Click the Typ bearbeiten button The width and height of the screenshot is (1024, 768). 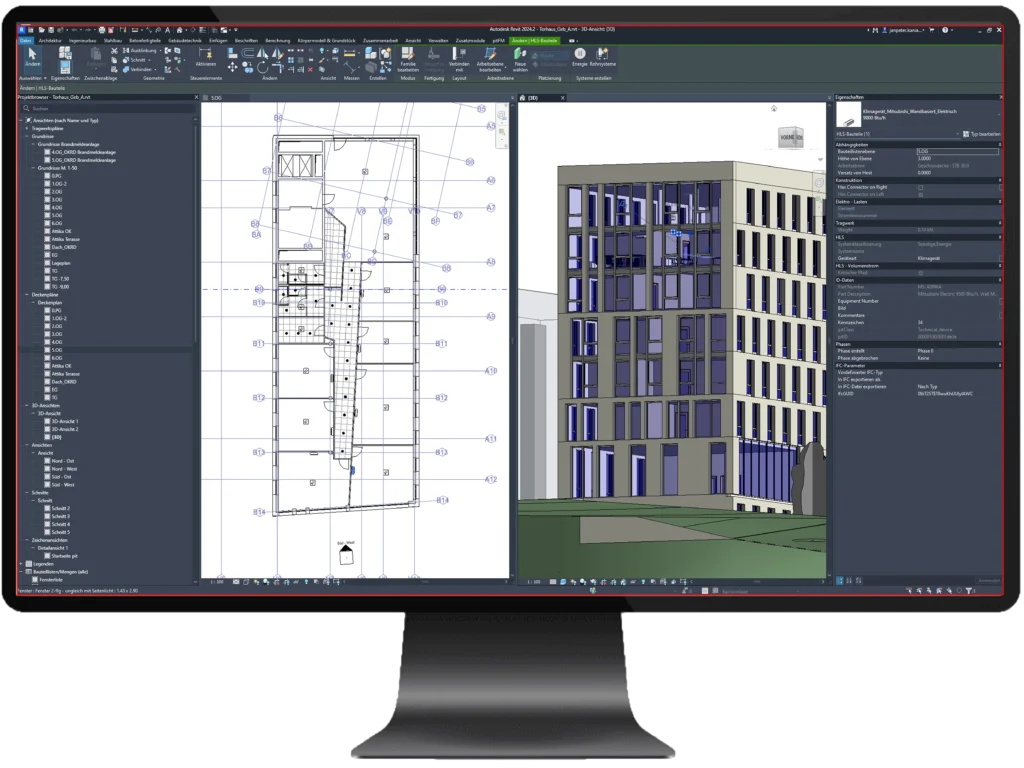980,133
